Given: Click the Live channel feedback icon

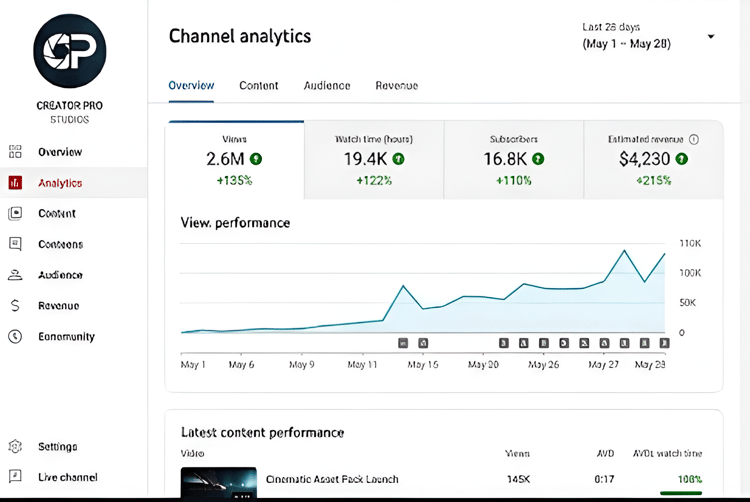Looking at the screenshot, I should [15, 477].
